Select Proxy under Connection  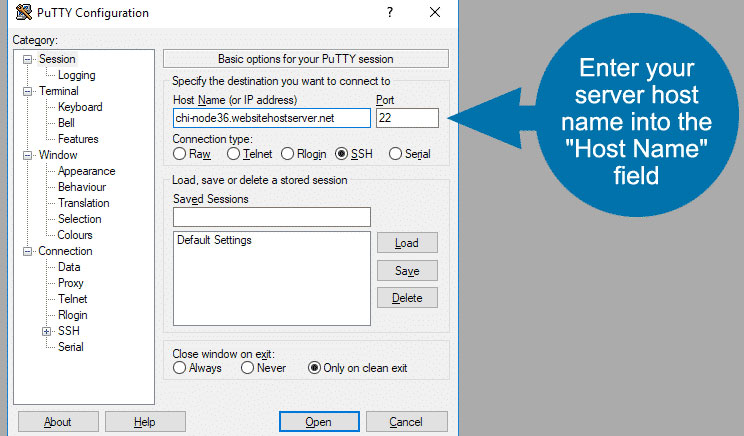coord(71,283)
